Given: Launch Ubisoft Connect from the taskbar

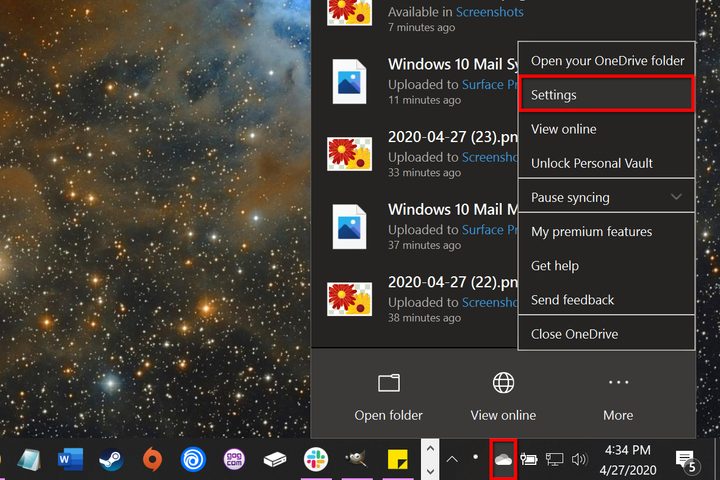Looking at the screenshot, I should point(193,459).
